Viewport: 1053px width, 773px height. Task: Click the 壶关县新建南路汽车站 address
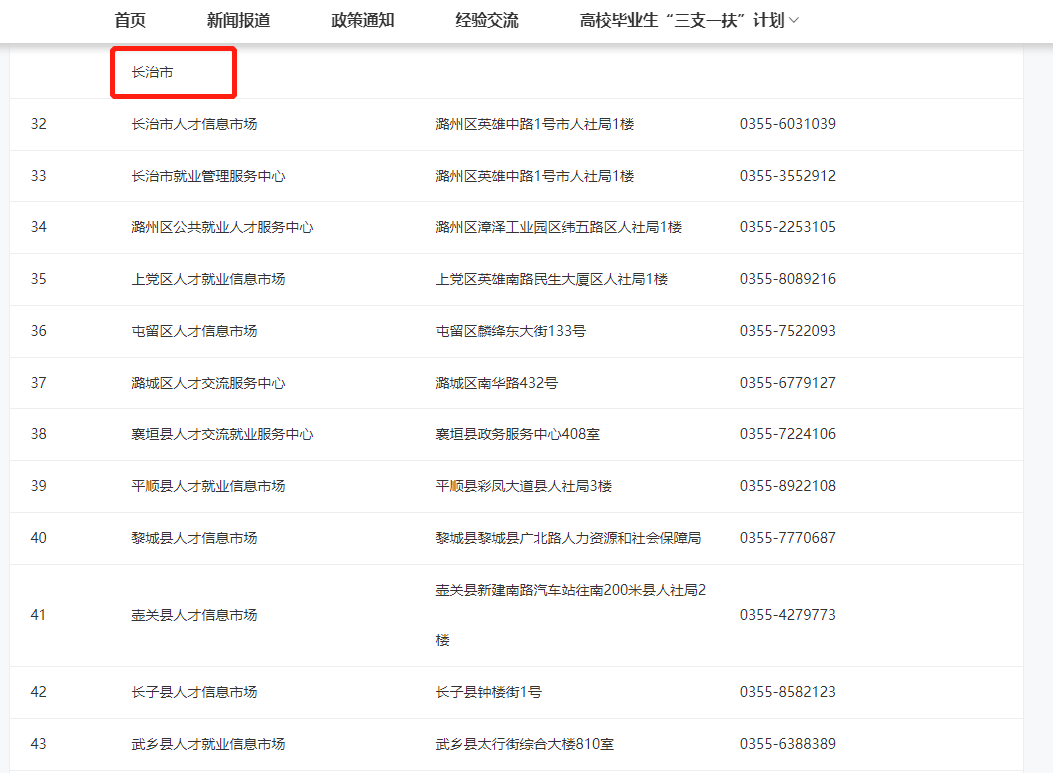(x=571, y=615)
